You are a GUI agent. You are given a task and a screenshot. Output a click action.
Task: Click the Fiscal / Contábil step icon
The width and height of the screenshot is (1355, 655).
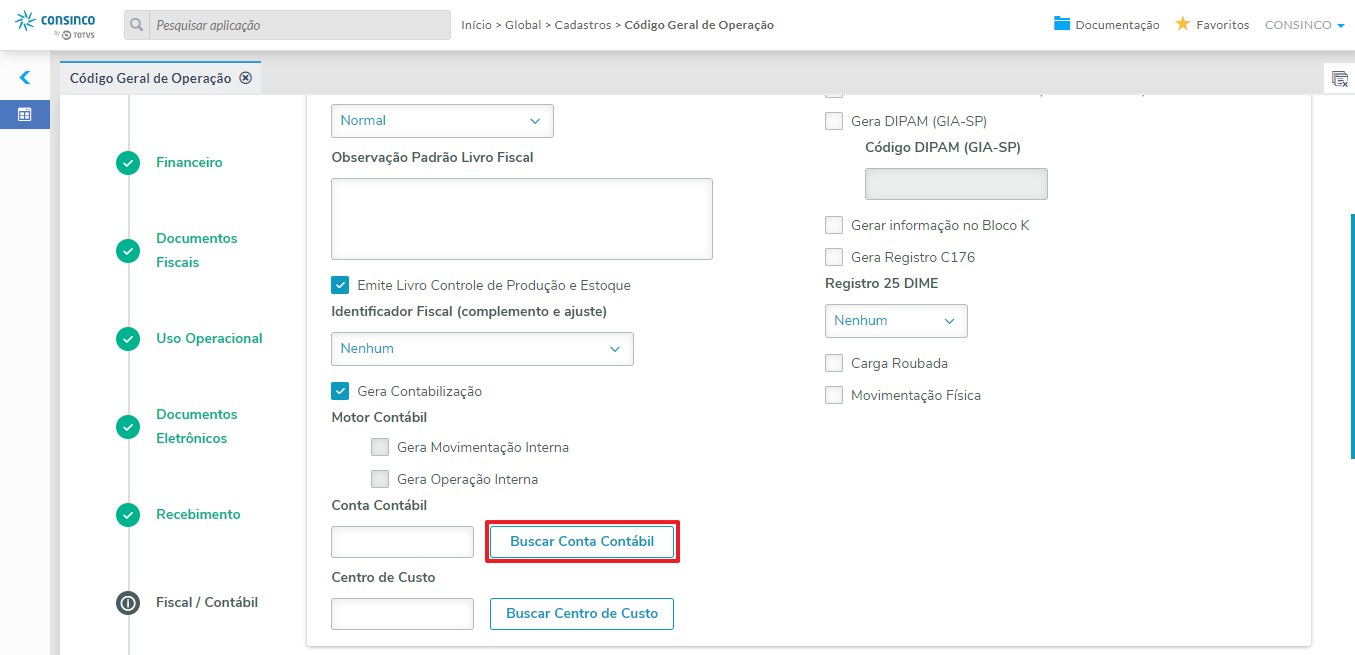128,603
